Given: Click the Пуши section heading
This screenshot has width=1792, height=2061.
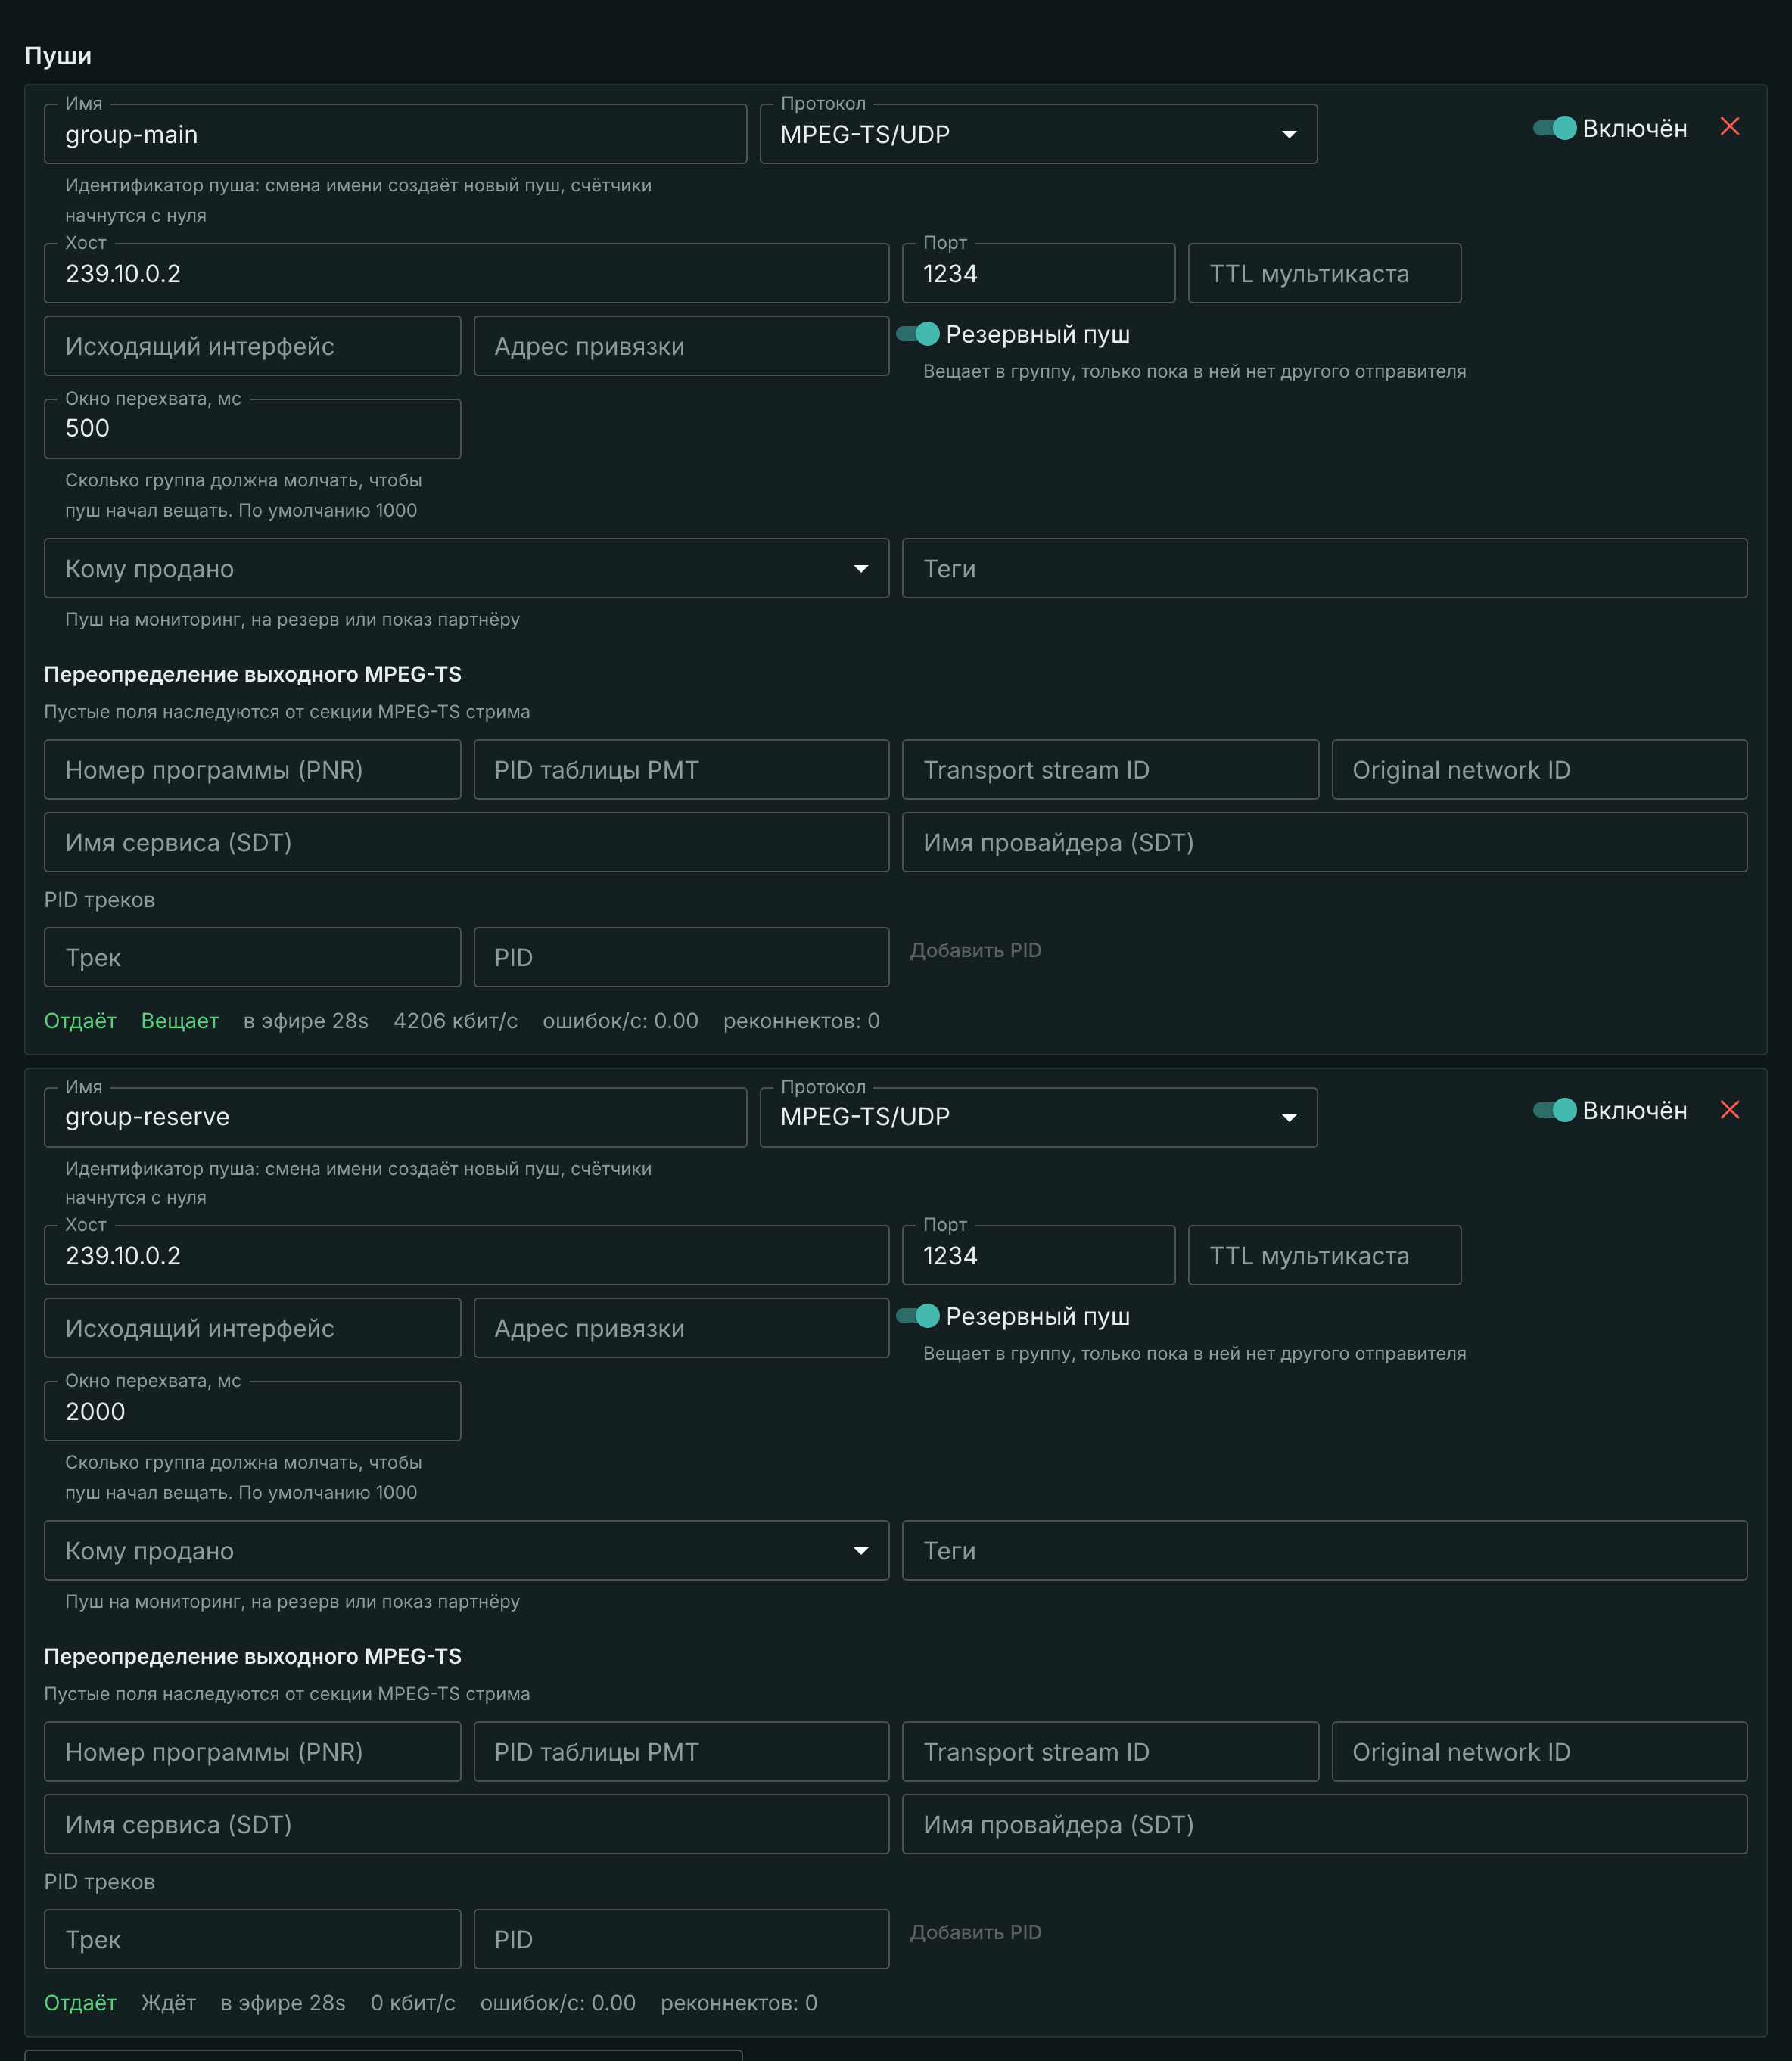Looking at the screenshot, I should click(x=58, y=56).
